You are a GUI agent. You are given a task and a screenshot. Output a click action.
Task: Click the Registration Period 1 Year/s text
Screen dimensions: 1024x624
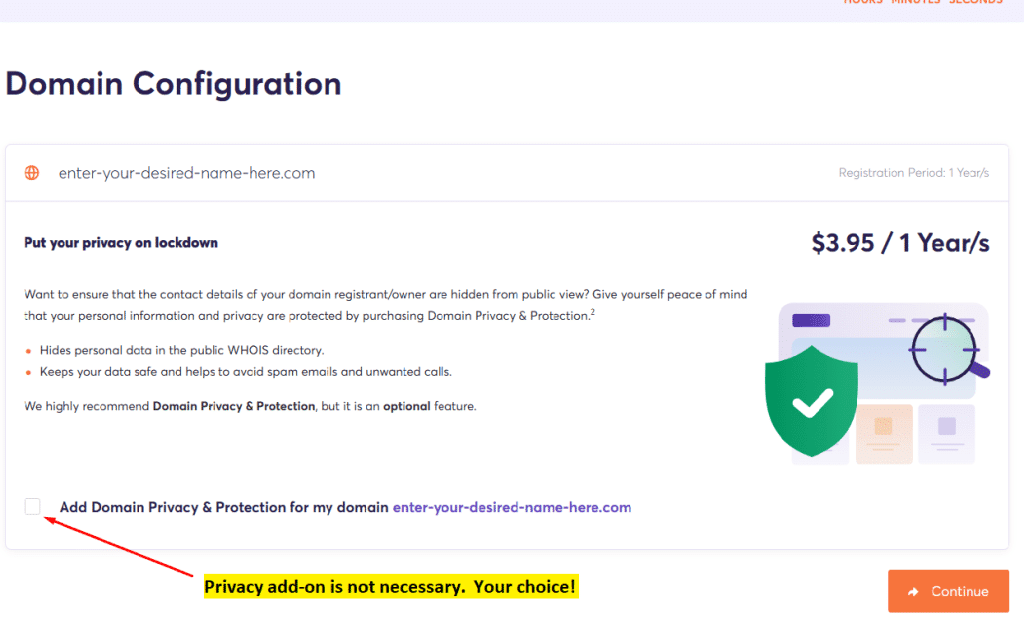click(914, 173)
